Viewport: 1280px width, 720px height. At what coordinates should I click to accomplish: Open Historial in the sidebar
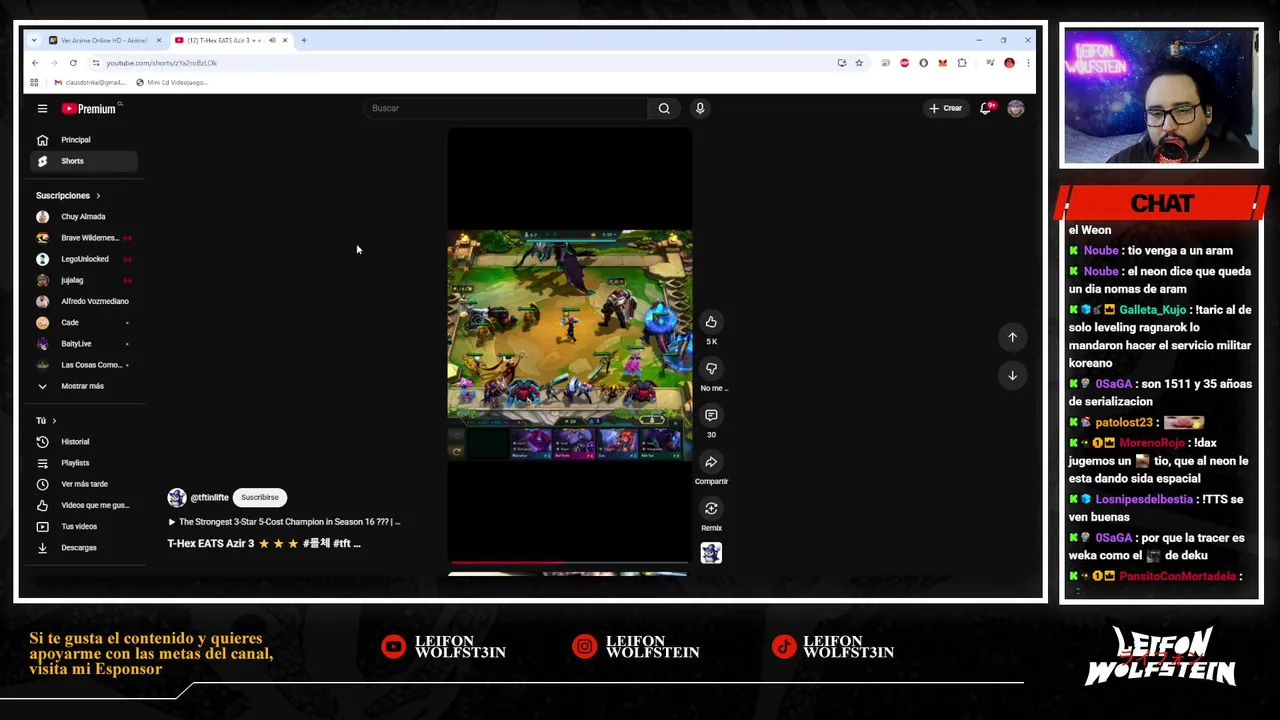coord(82,442)
